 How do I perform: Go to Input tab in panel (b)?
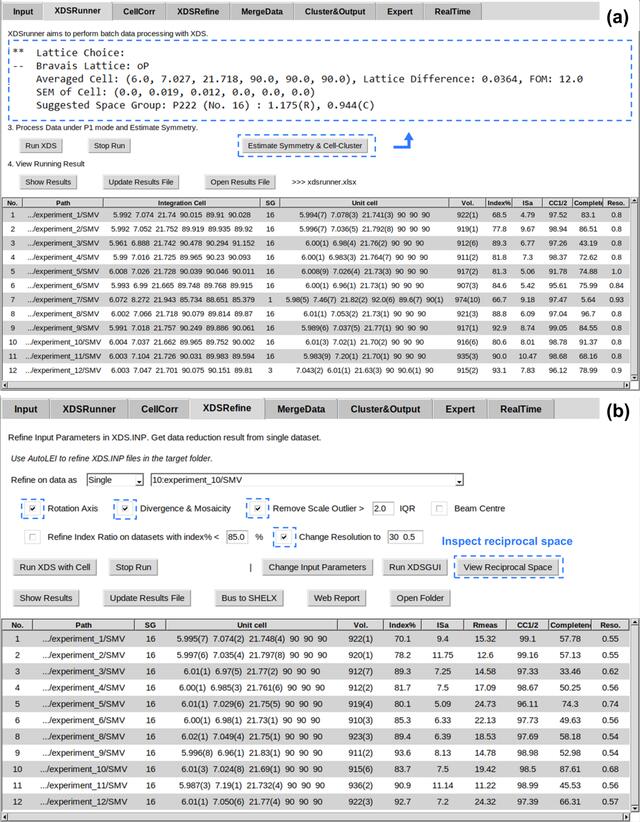coord(26,409)
